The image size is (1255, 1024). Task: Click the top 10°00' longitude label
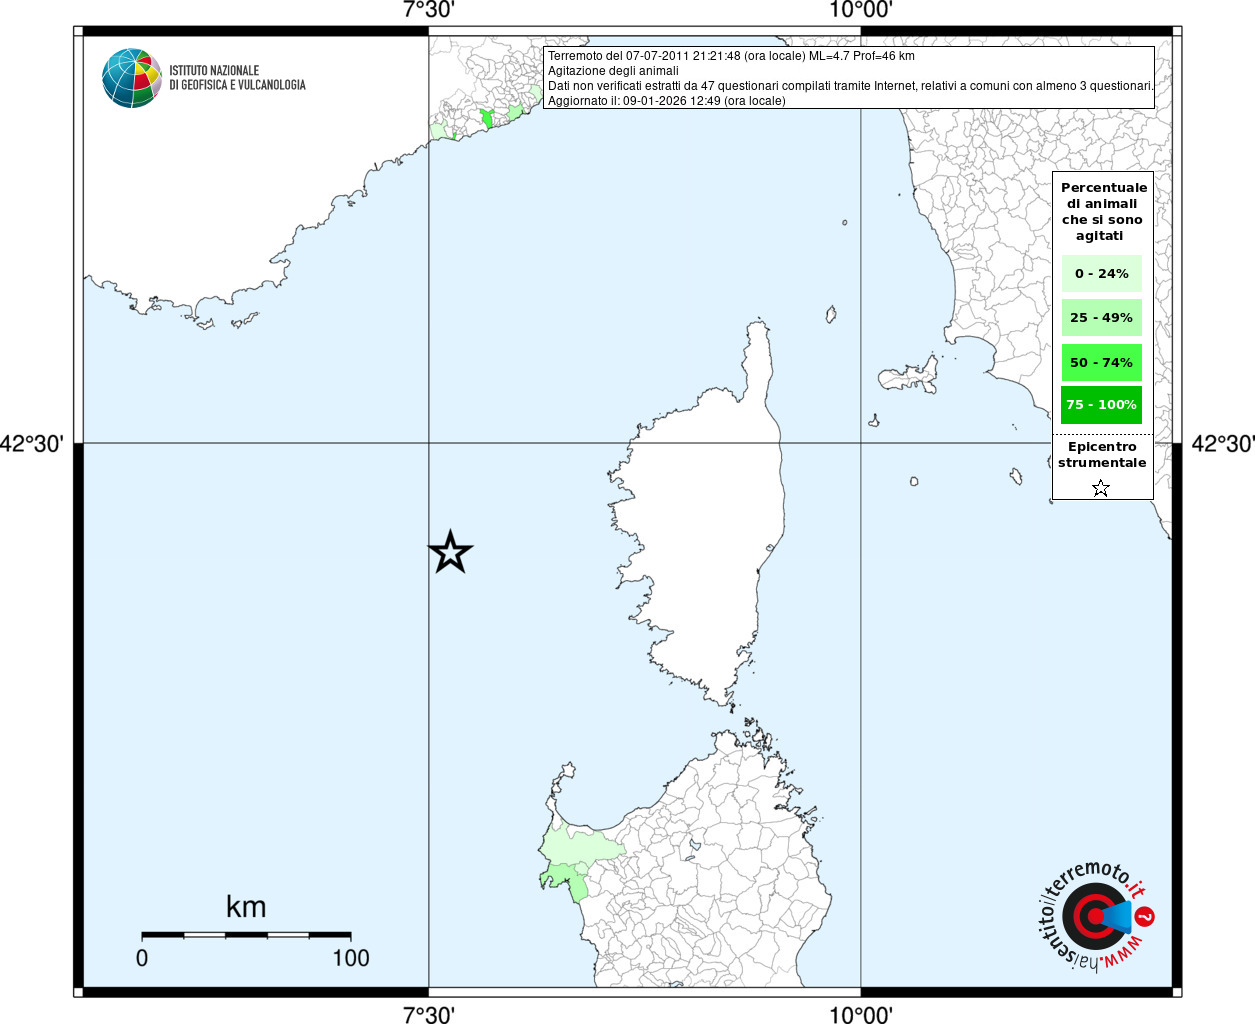[x=861, y=10]
